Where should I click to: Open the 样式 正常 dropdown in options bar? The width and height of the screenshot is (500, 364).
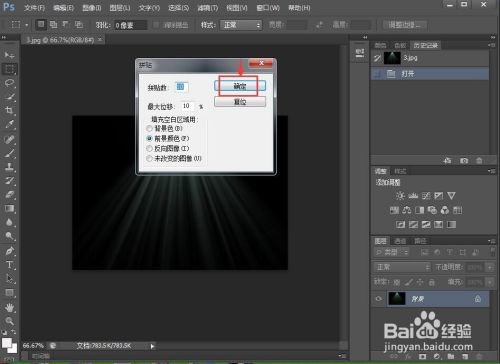pos(241,25)
